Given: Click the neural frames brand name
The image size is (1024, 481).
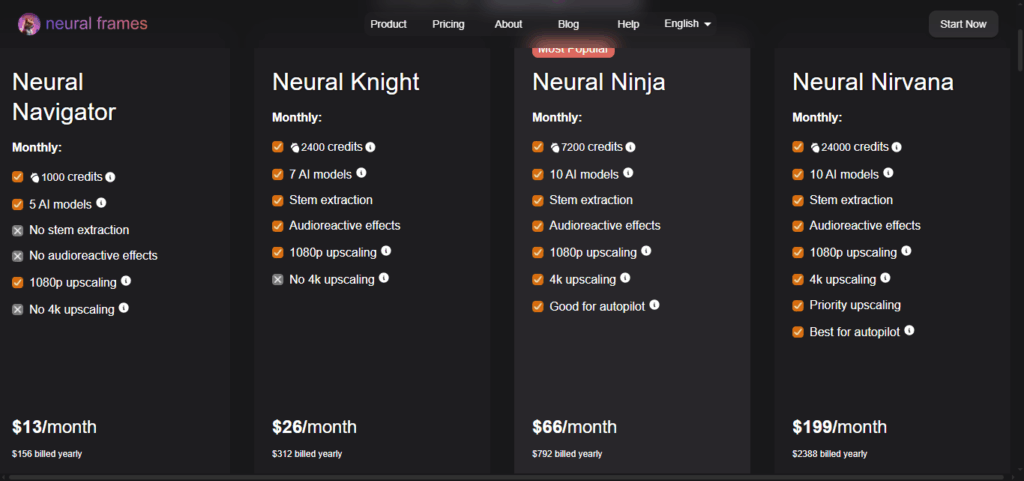Looking at the screenshot, I should click(x=97, y=24).
